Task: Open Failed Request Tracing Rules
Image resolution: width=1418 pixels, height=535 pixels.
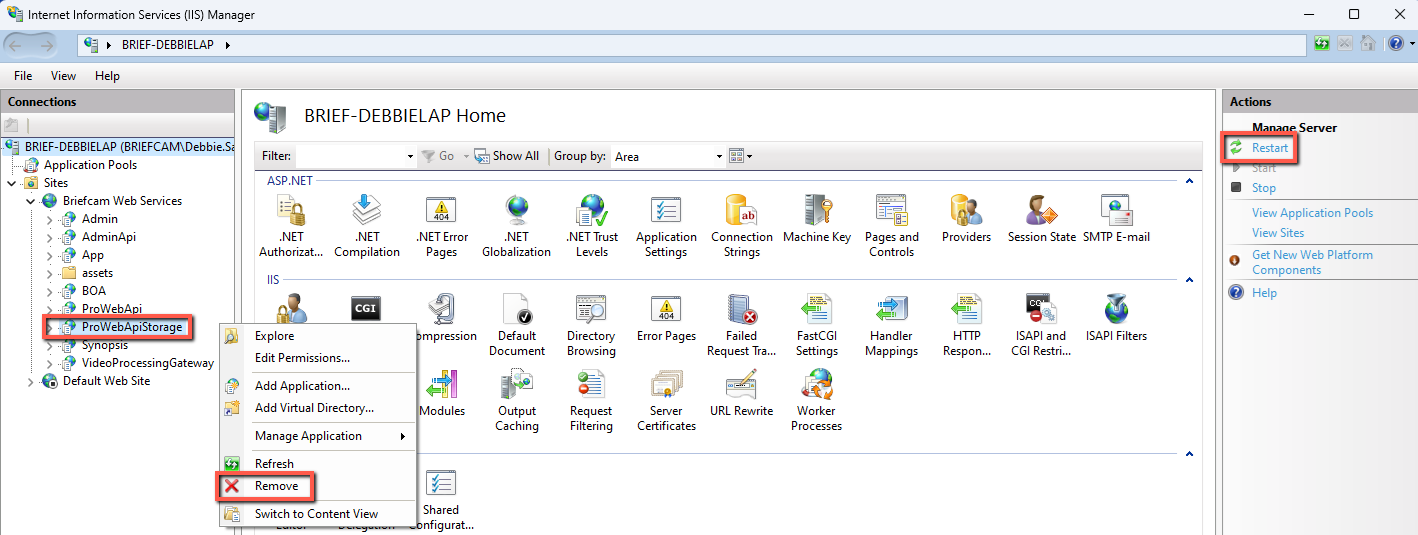Action: click(x=742, y=325)
